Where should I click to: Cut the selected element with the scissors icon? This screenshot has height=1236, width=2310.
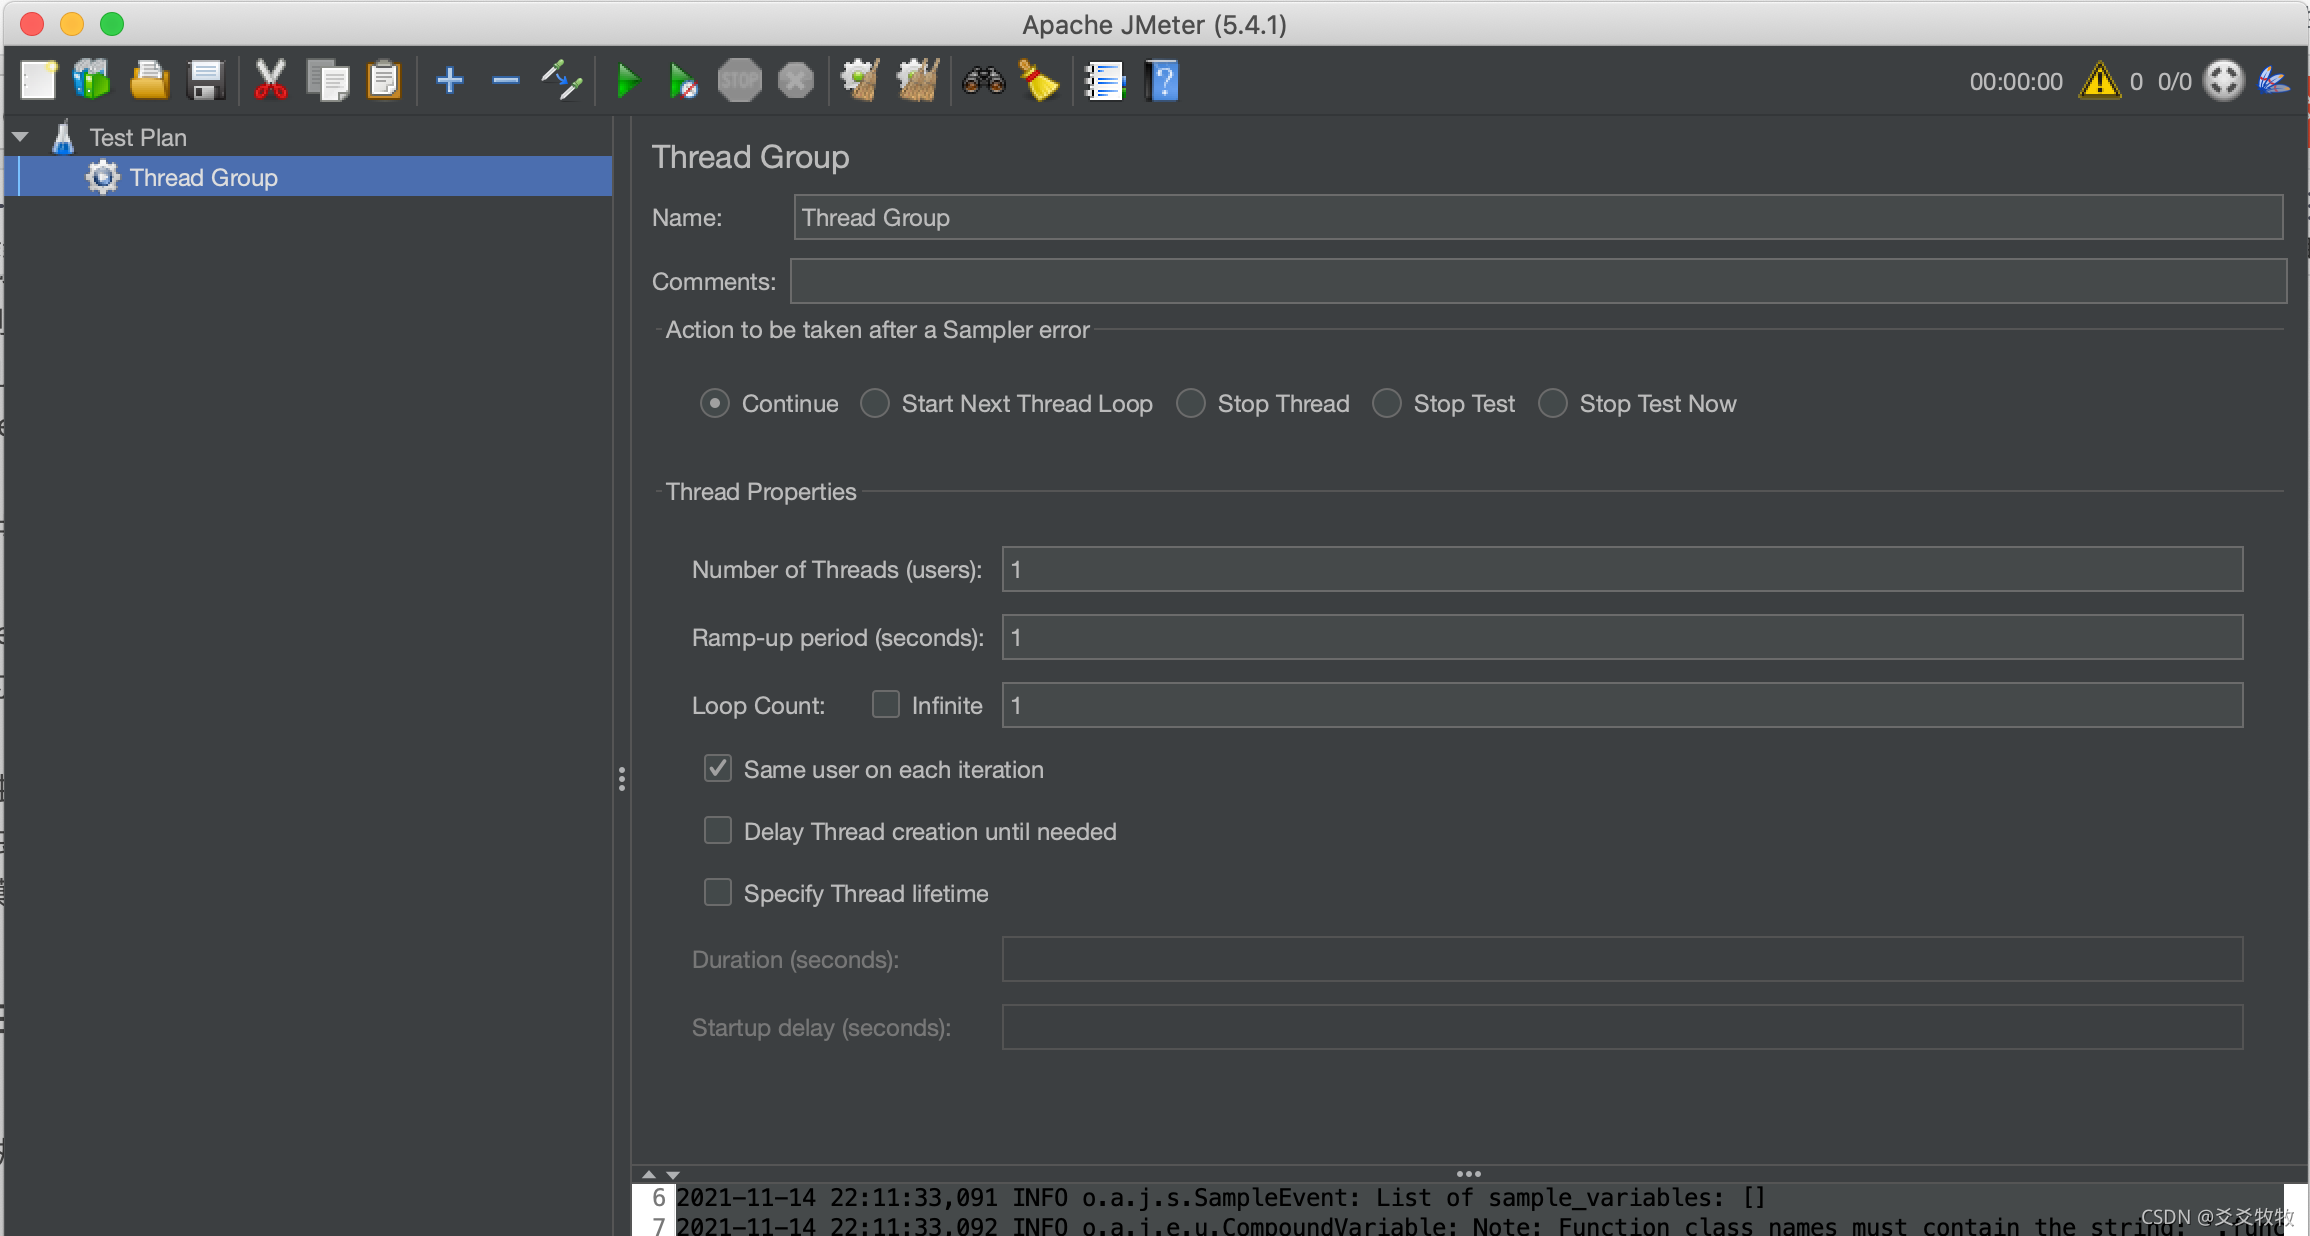pos(270,81)
